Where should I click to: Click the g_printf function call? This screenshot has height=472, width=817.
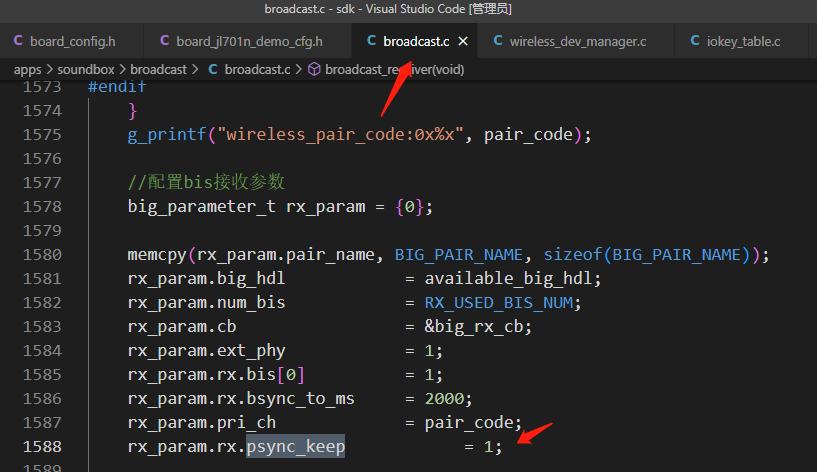pyautogui.click(x=167, y=135)
